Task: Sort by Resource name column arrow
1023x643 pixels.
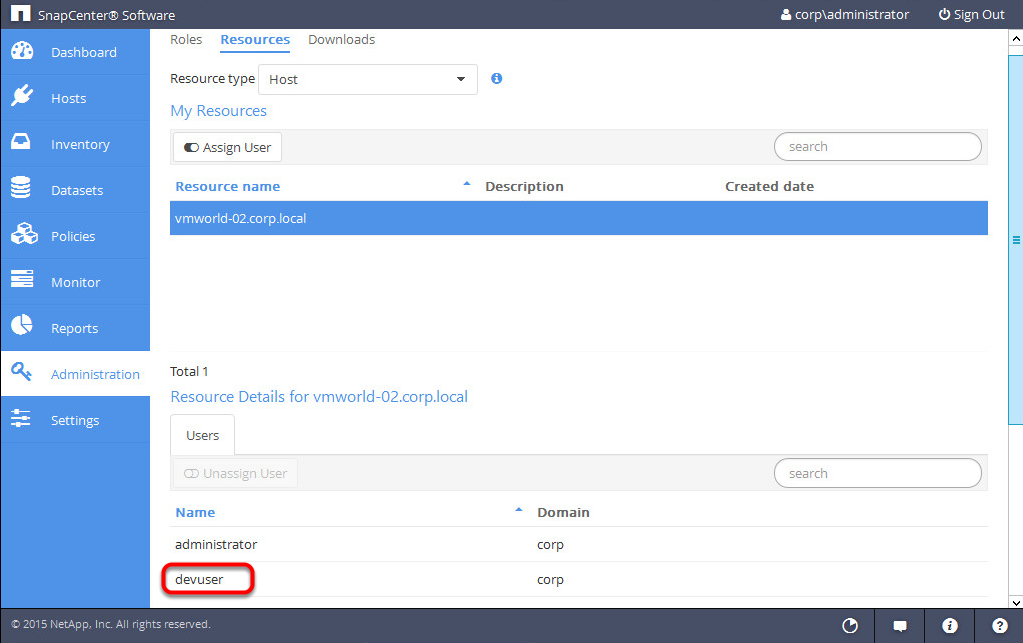Action: point(466,185)
